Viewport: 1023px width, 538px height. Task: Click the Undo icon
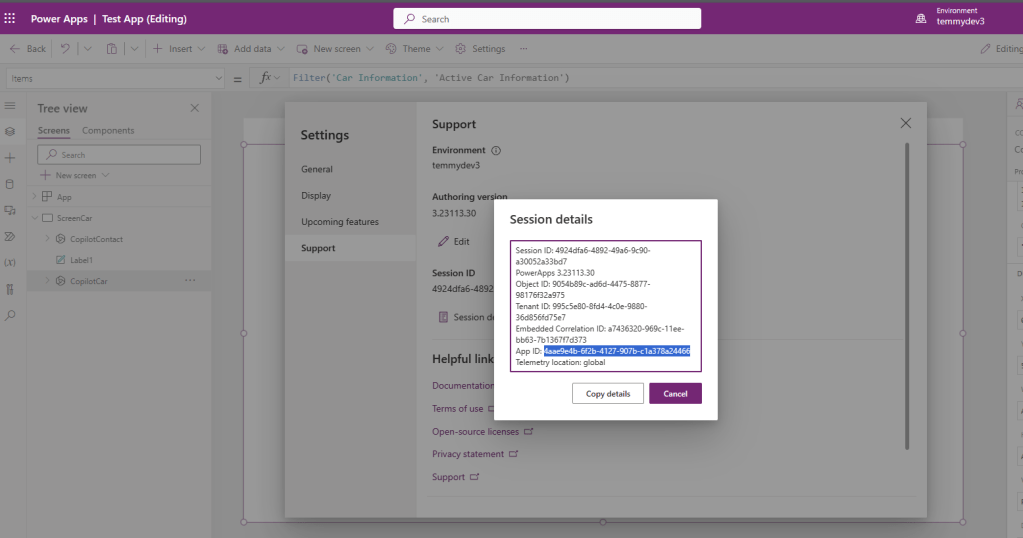pos(65,49)
